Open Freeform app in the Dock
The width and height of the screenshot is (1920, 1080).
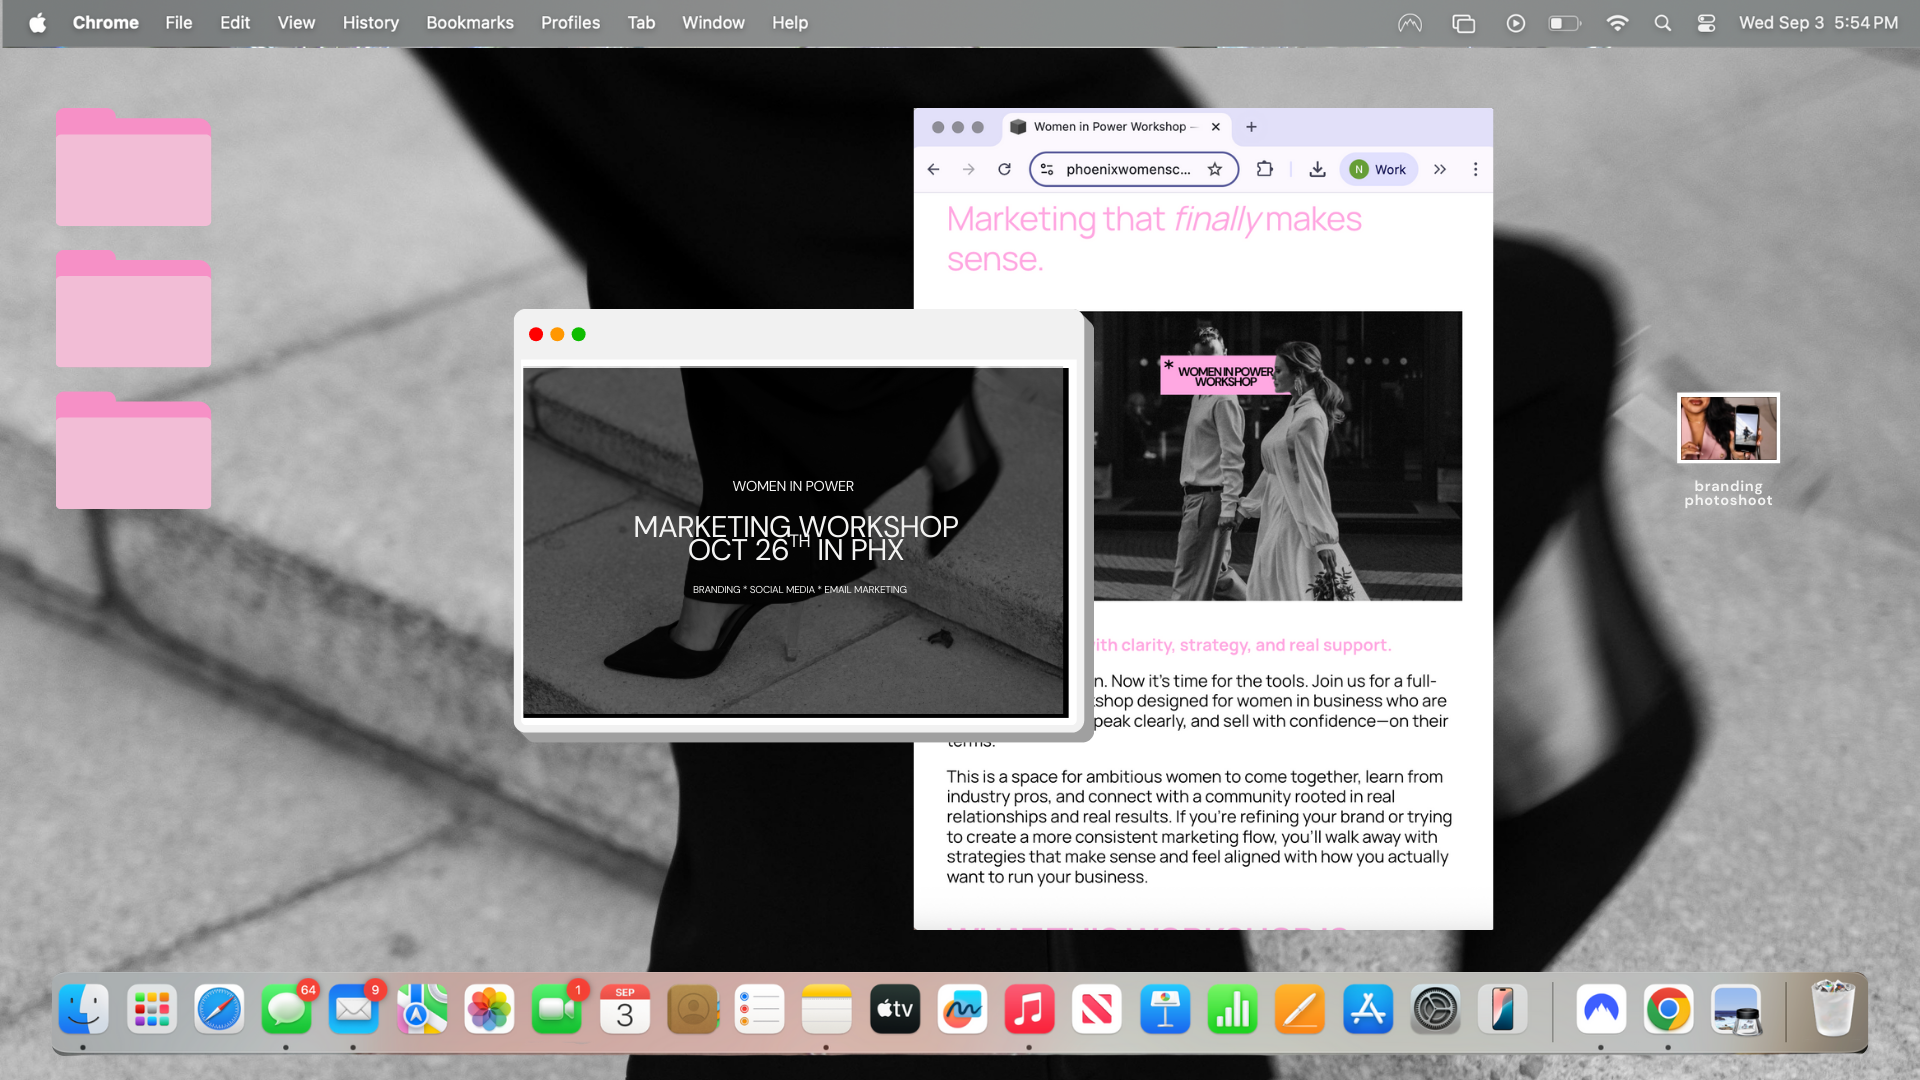pyautogui.click(x=962, y=1010)
